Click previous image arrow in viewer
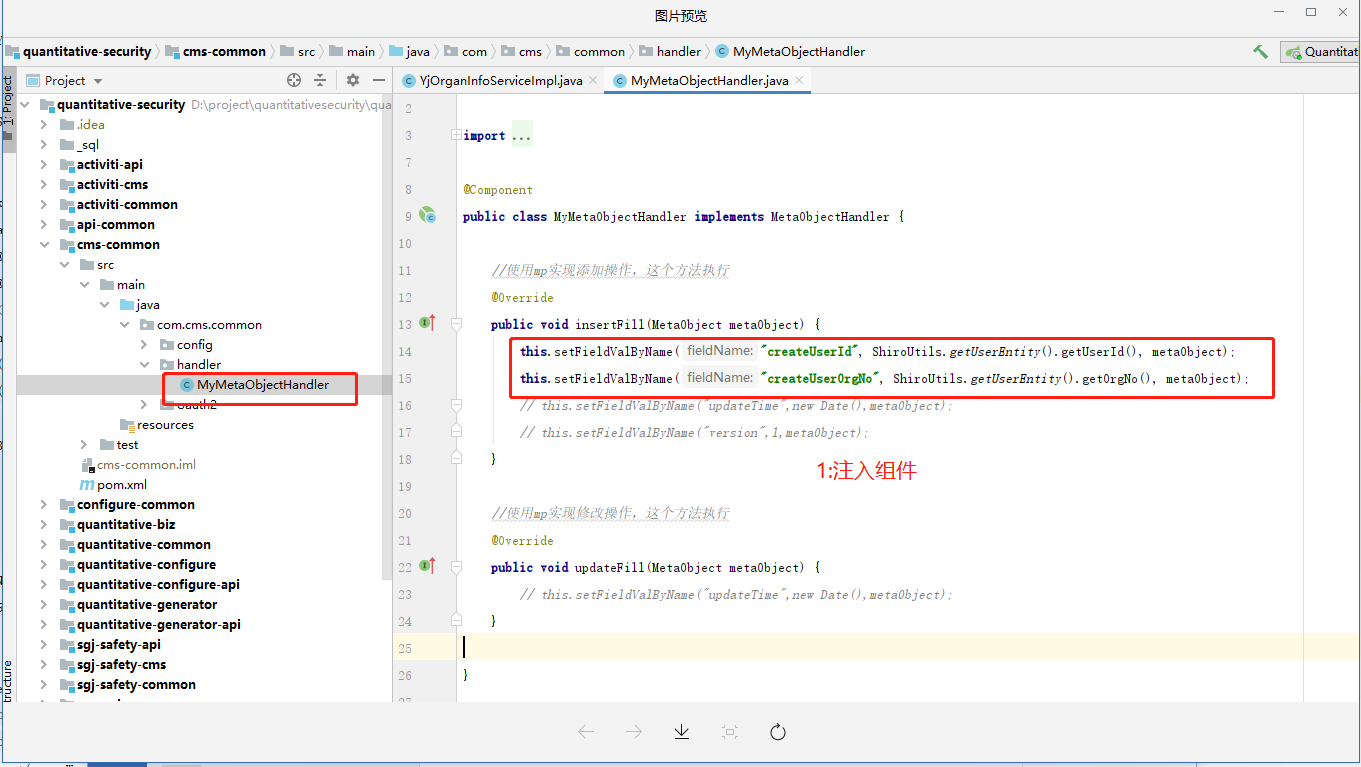This screenshot has height=767, width=1361. click(x=586, y=732)
